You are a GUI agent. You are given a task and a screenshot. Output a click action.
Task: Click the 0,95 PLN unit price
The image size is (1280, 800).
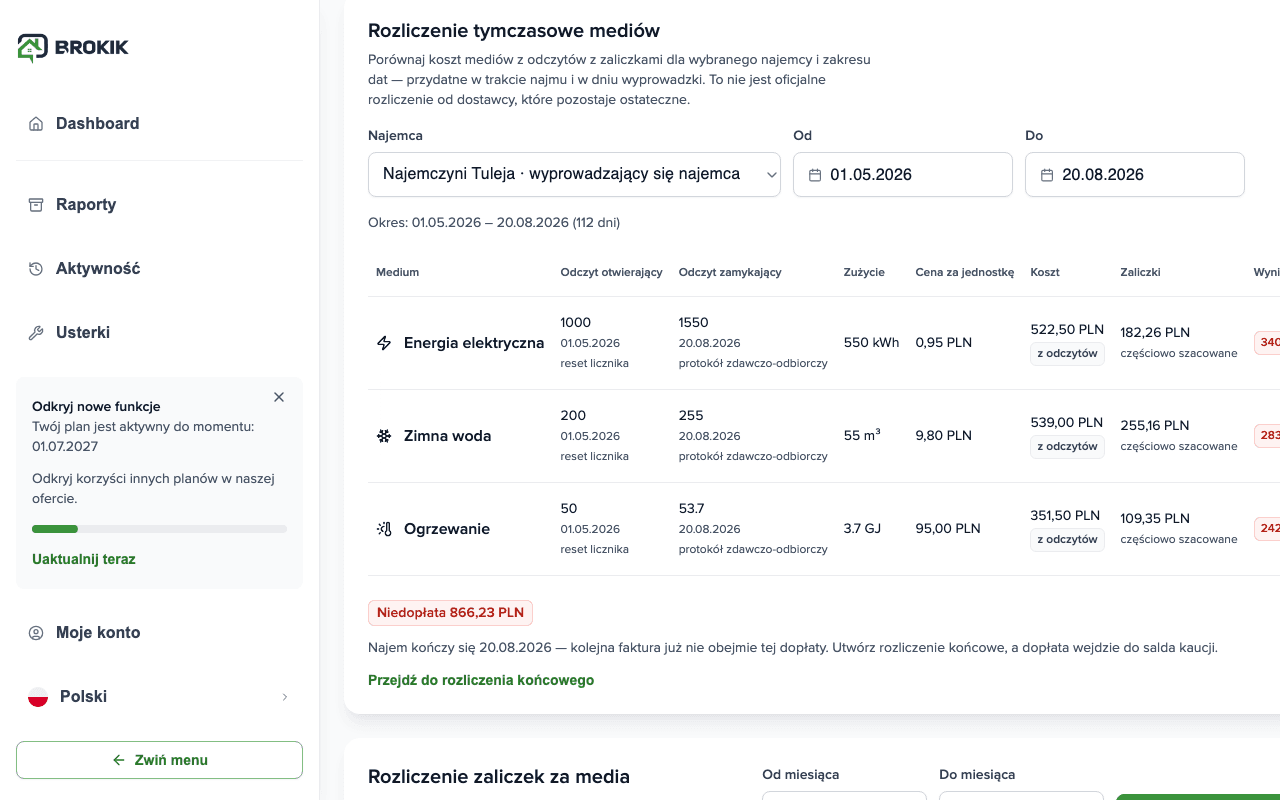pyautogui.click(x=944, y=342)
